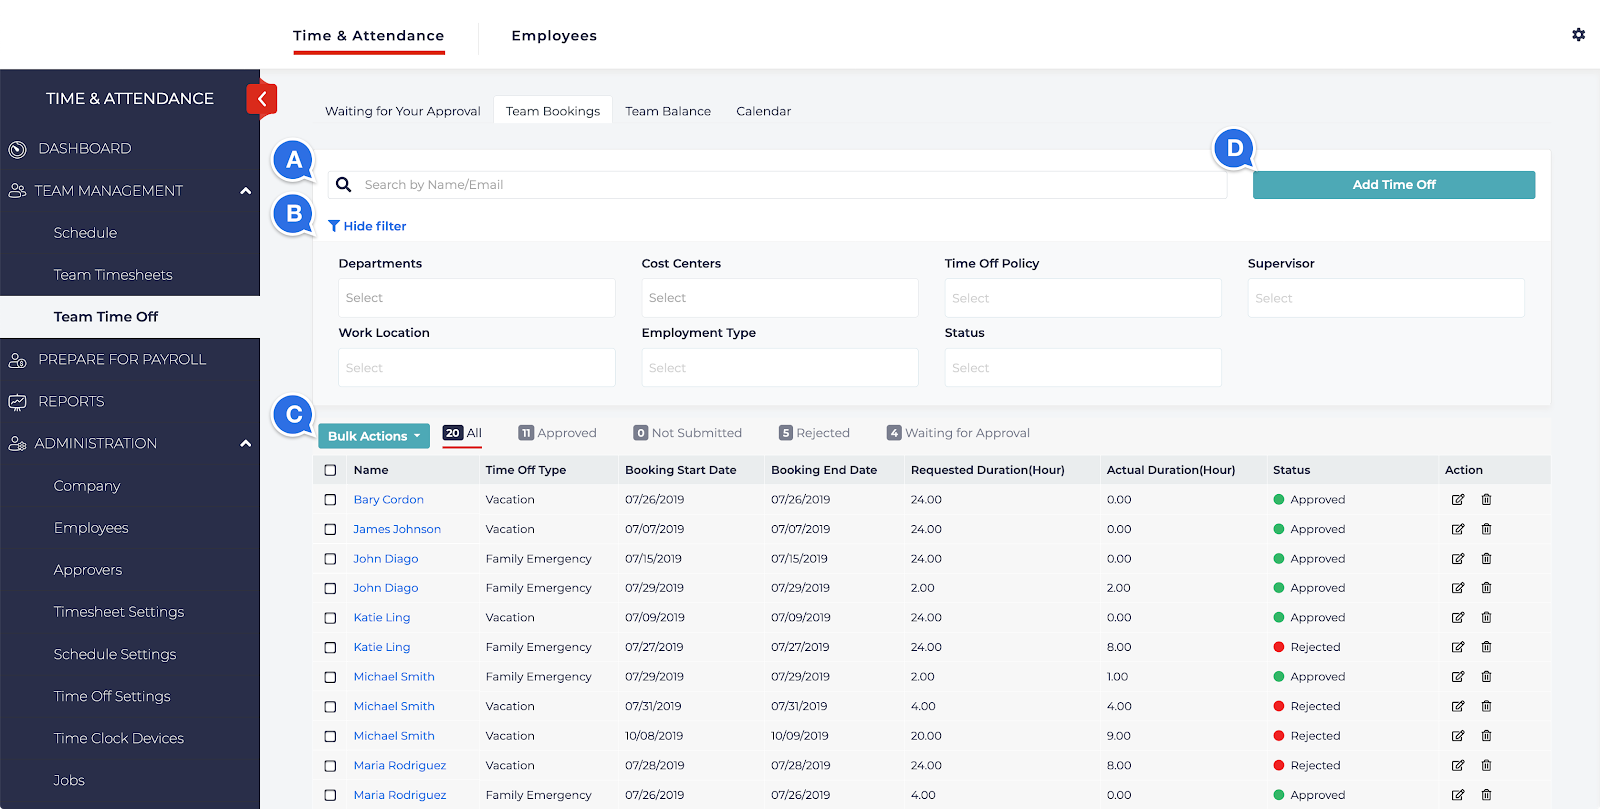Collapse the Team Management sidebar section

pyautogui.click(x=245, y=191)
